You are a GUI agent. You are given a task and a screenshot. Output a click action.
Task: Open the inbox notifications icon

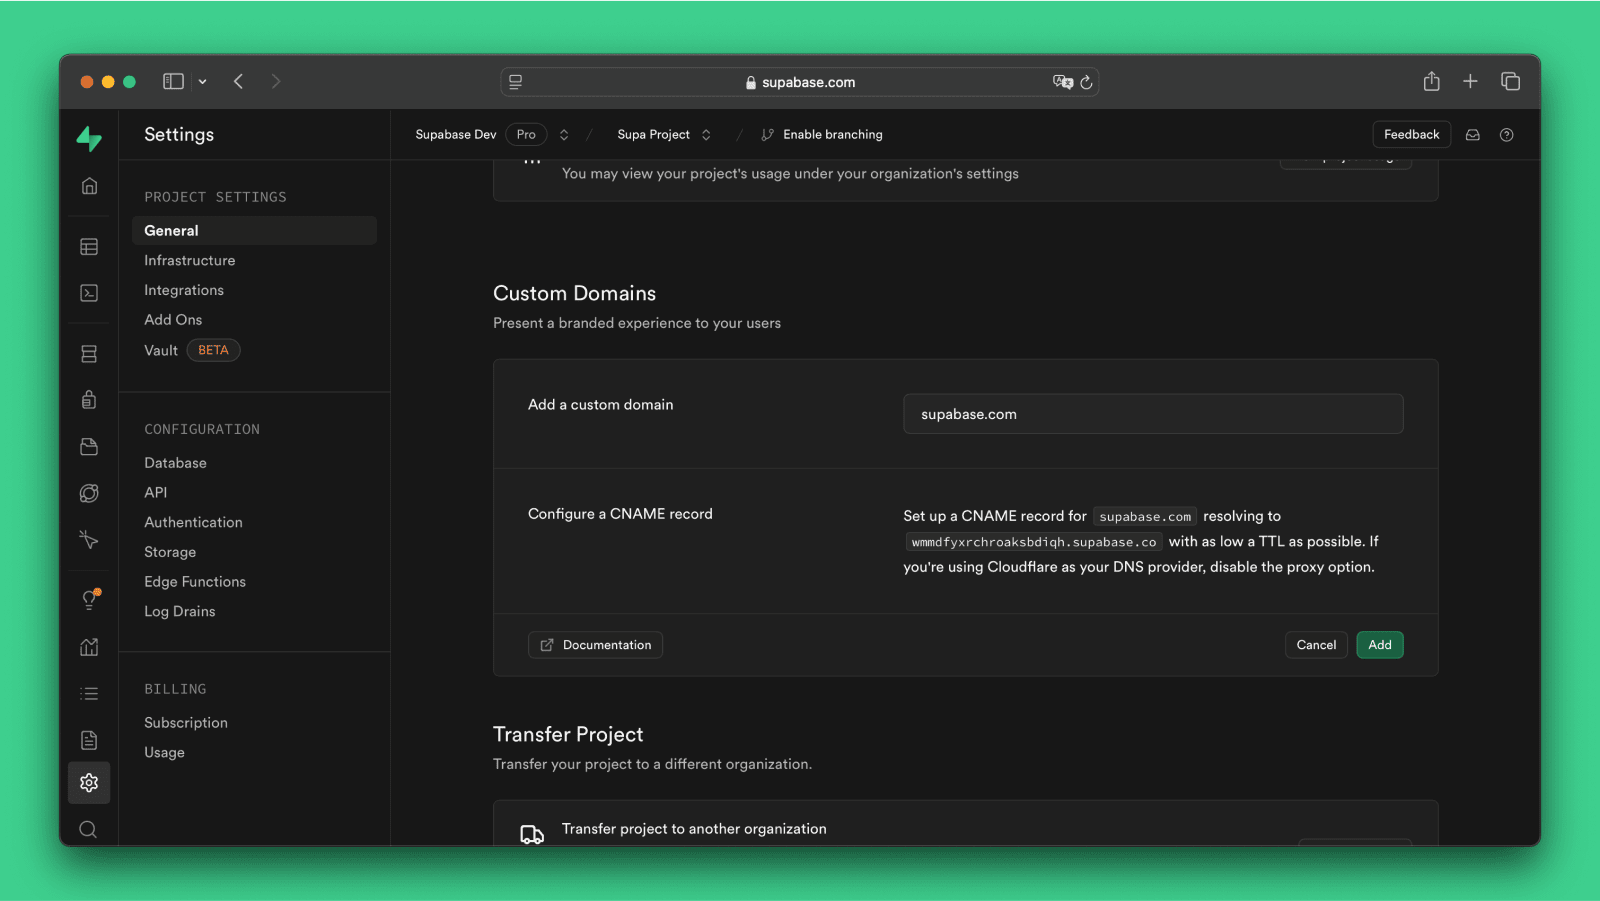1473,135
